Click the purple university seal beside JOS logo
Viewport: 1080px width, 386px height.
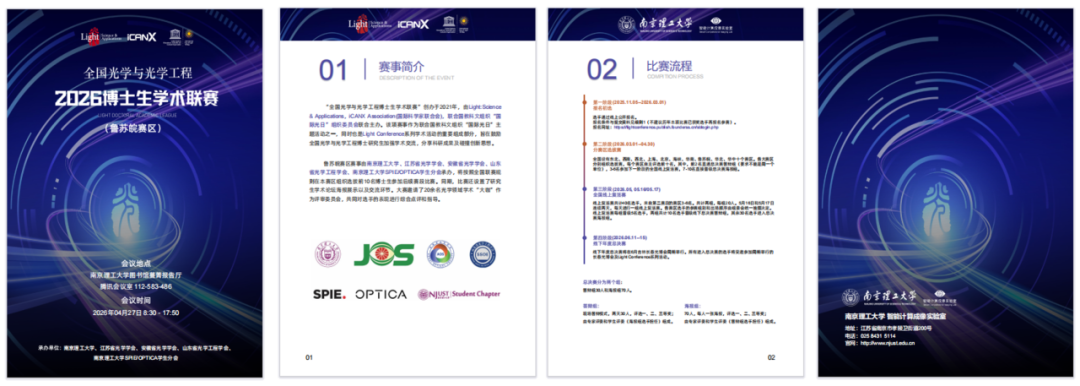point(327,254)
